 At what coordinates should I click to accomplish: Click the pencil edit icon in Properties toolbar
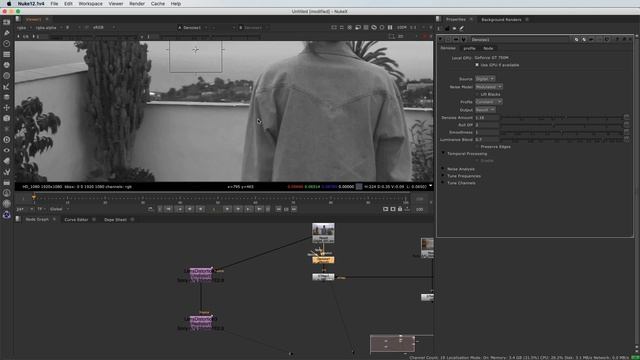coord(462,29)
